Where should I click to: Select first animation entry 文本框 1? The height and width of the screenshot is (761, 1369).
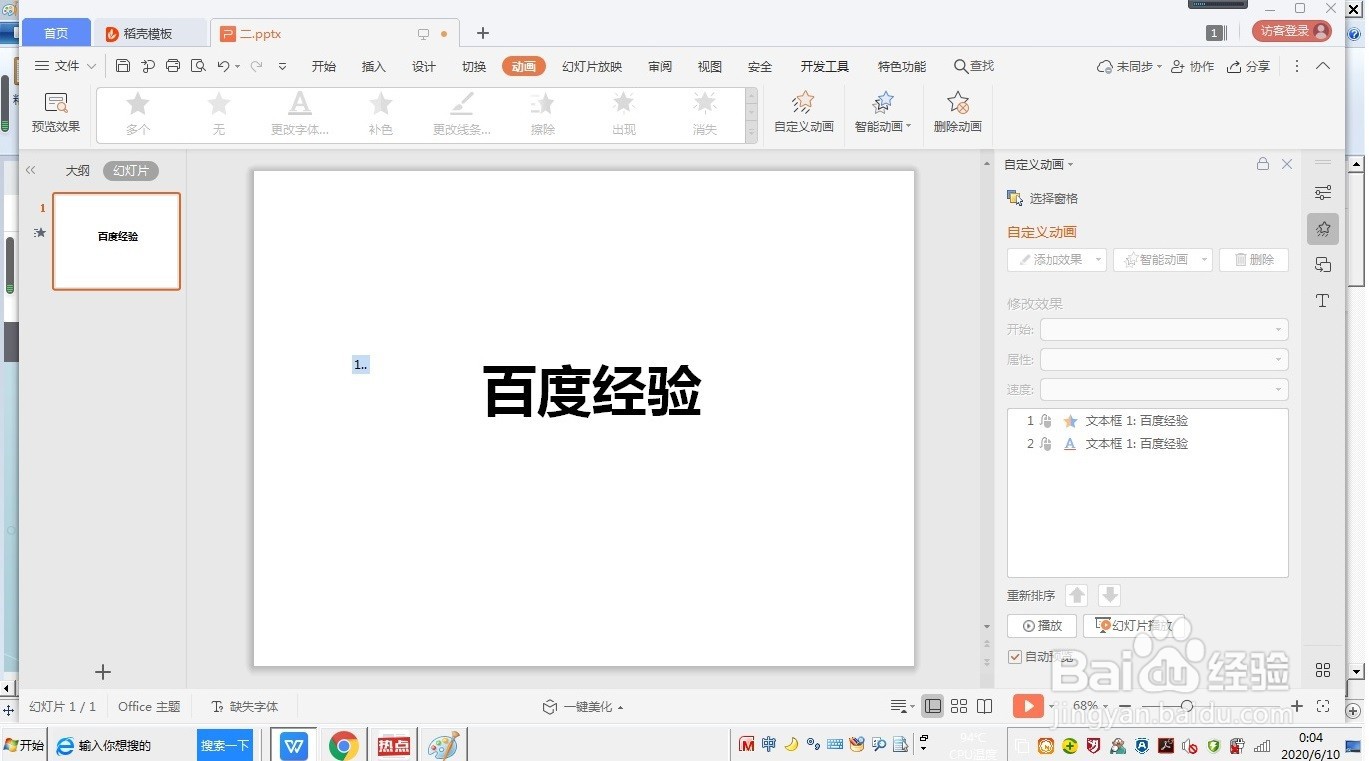point(1147,421)
